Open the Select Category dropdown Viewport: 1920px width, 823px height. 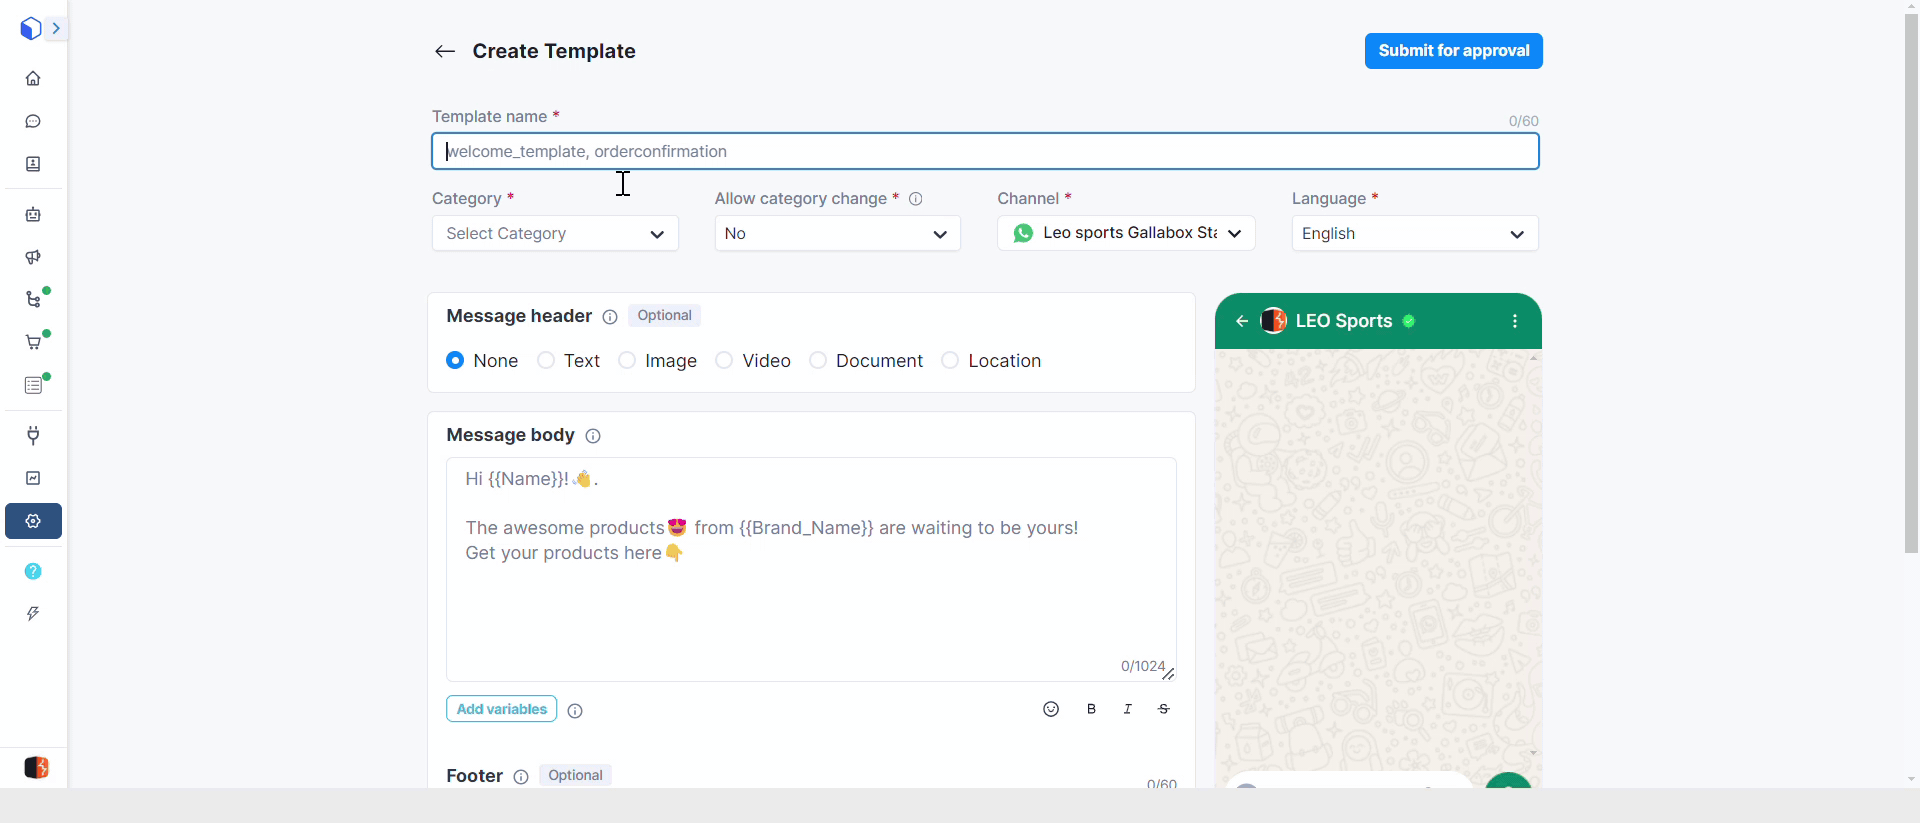[x=555, y=233]
